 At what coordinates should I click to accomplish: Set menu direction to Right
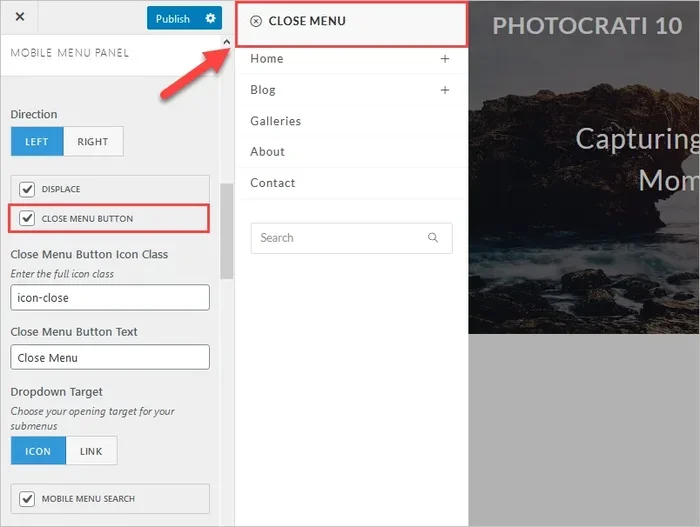point(93,142)
